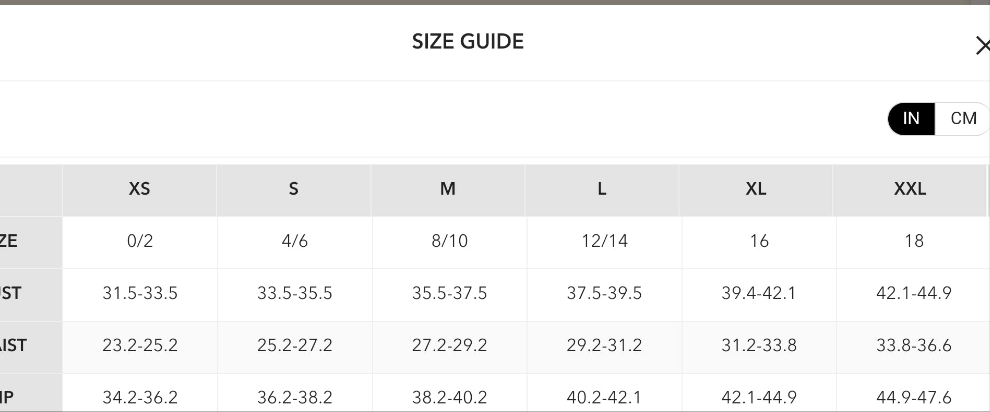Click the S column header

pyautogui.click(x=294, y=189)
